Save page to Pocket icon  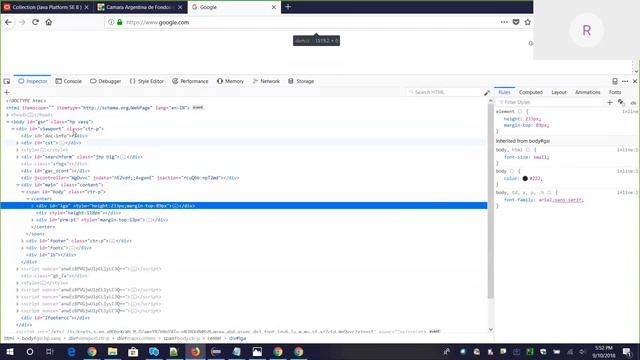point(516,22)
